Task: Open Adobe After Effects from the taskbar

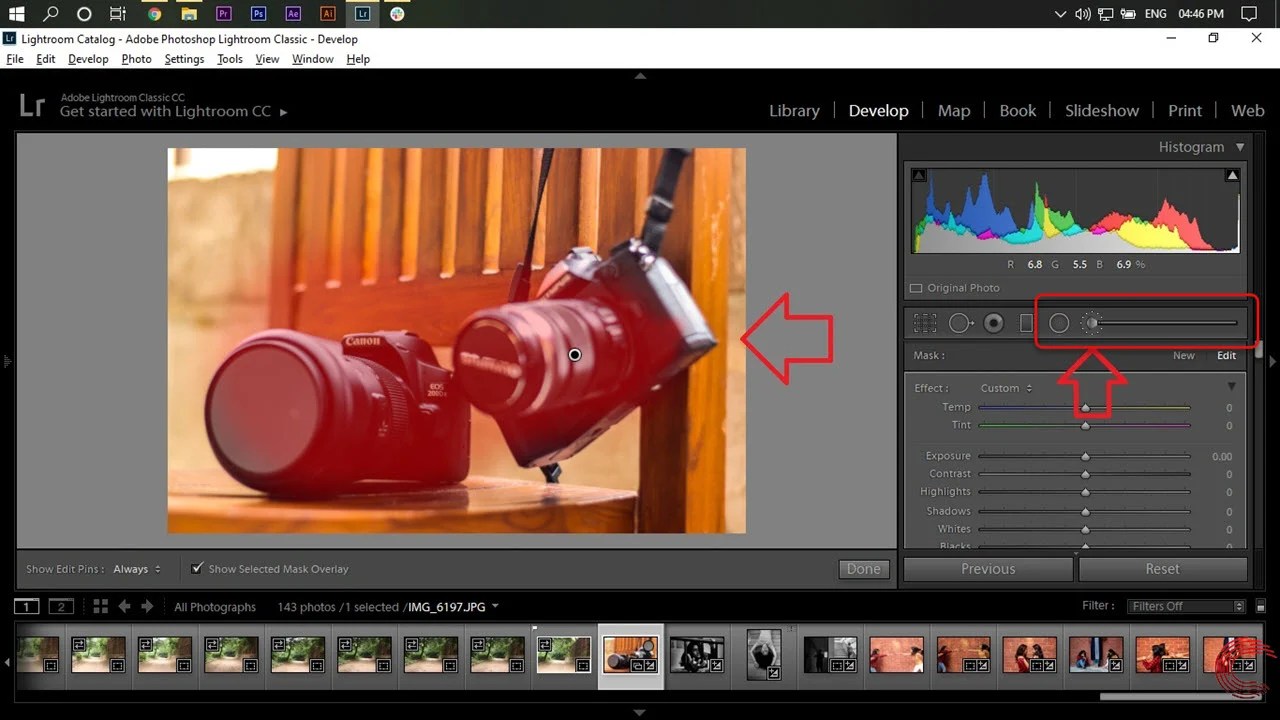Action: [293, 14]
